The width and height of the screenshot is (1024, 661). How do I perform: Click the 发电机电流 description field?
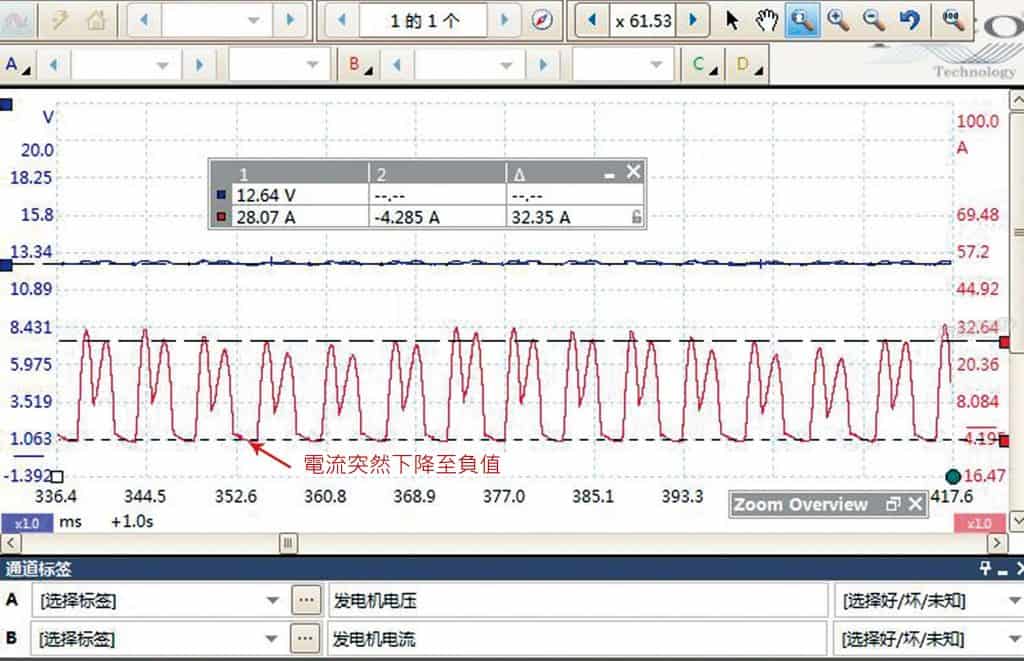pos(577,639)
